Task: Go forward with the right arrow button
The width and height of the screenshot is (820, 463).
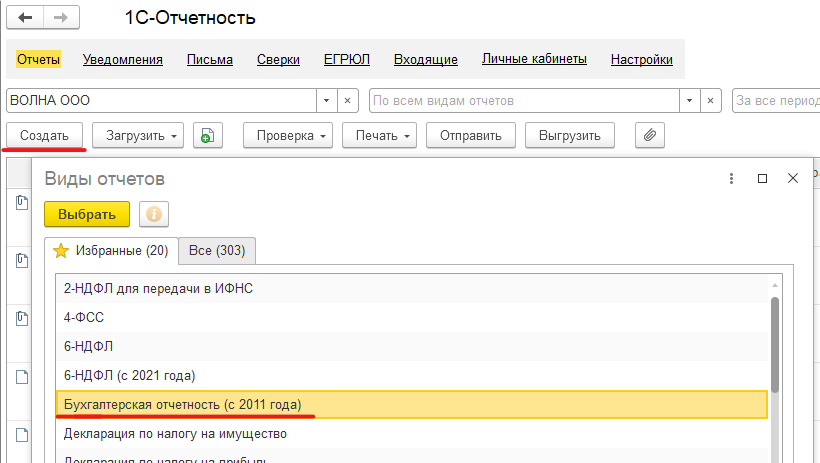Action: tap(61, 17)
